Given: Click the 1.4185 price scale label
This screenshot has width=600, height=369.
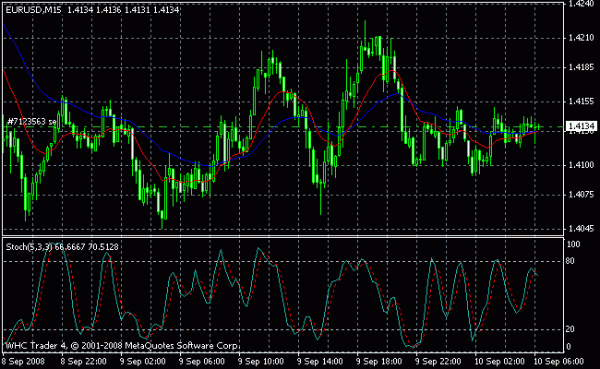Looking at the screenshot, I should click(581, 67).
